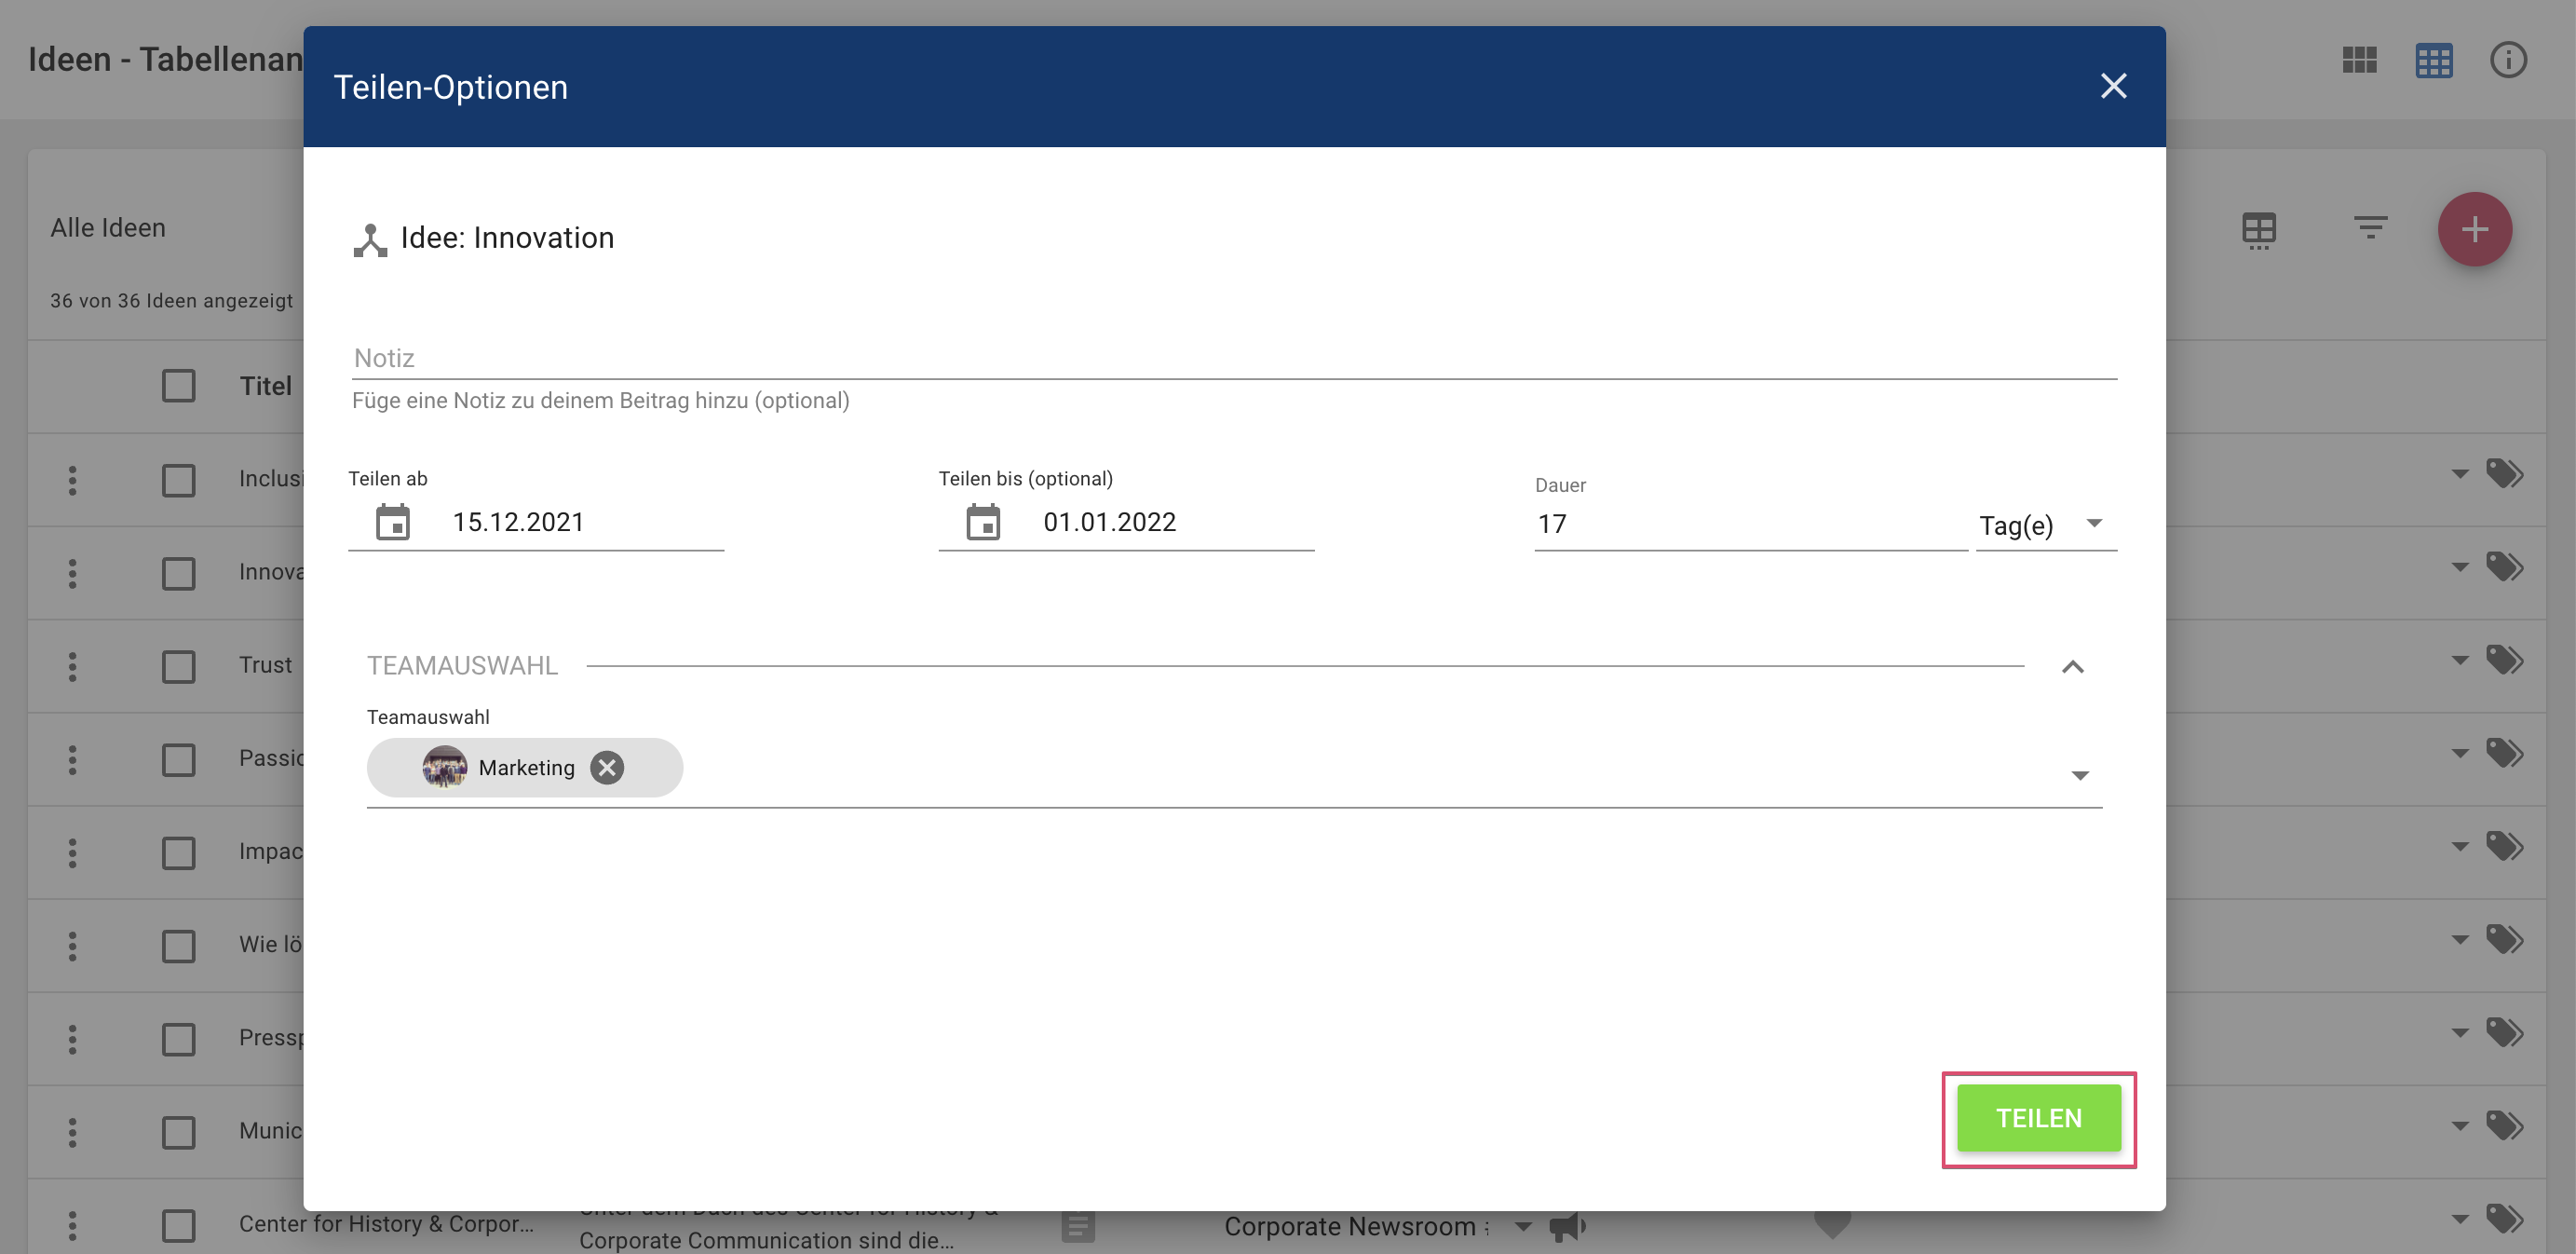Click the tags icon in the Innova row
This screenshot has height=1254, width=2576.
(2505, 566)
